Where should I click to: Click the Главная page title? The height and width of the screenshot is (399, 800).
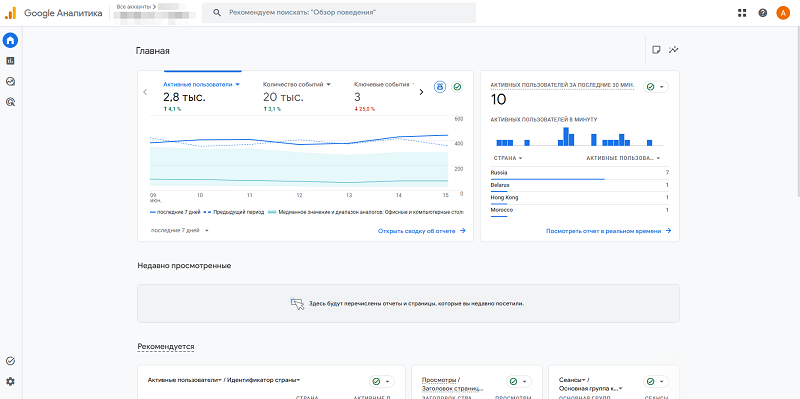[x=153, y=51]
